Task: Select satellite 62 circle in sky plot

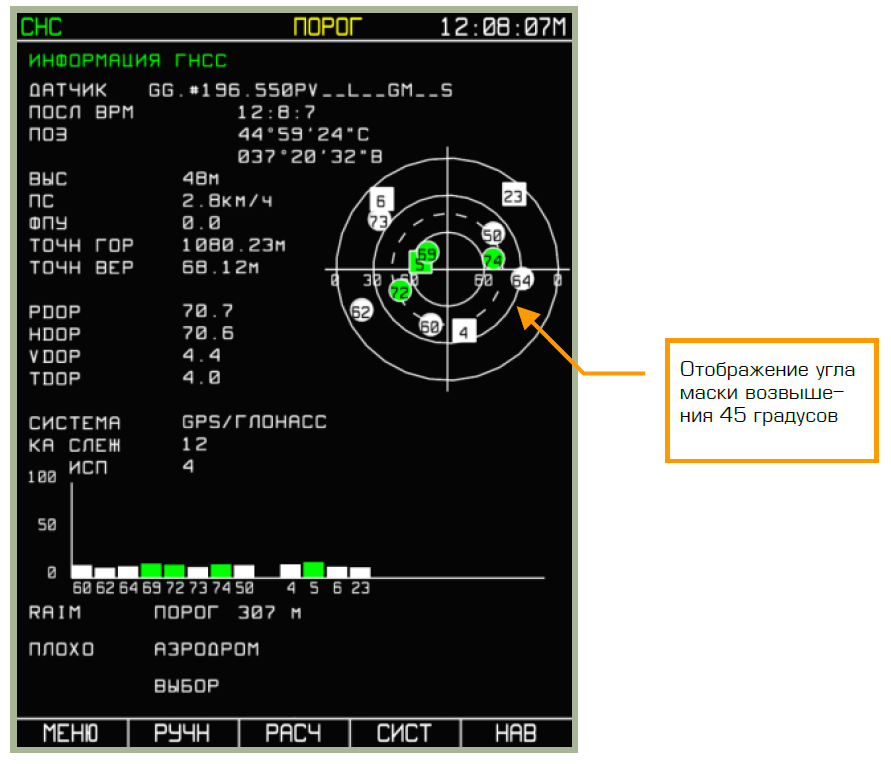Action: coord(361,311)
